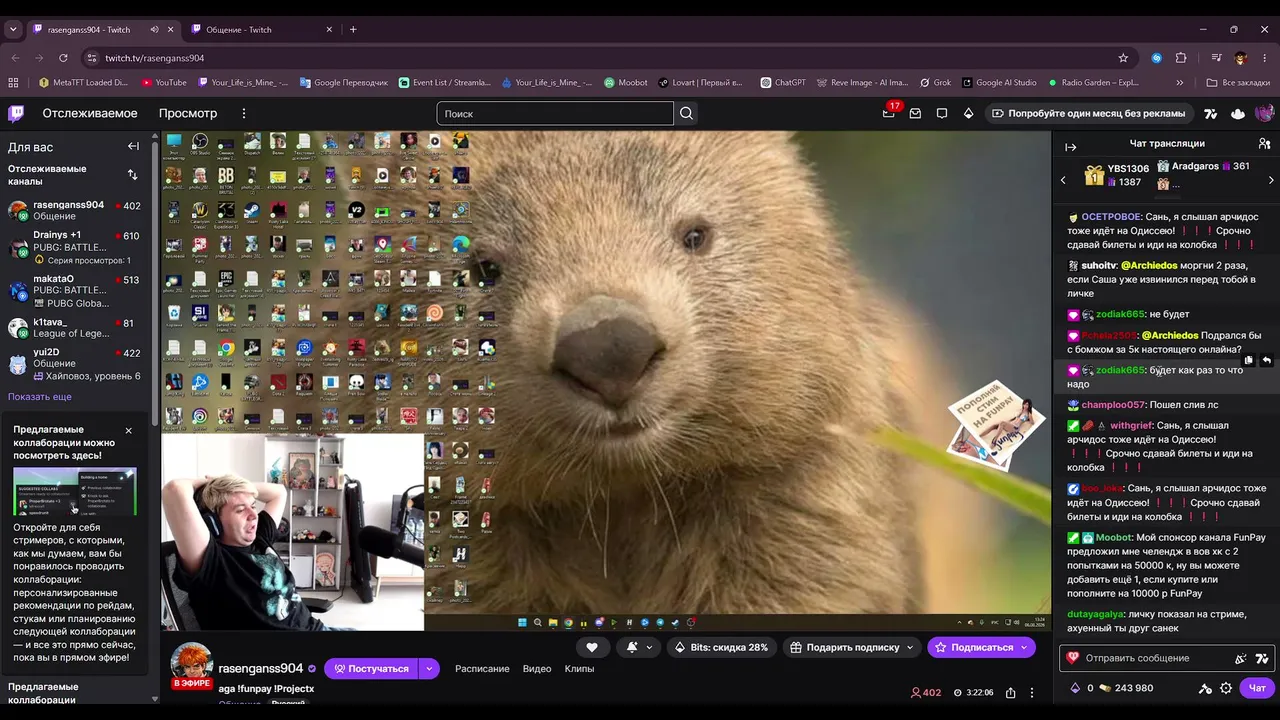Viewport: 1280px width, 720px height.
Task: Share the stream with share icon
Action: 1011,692
